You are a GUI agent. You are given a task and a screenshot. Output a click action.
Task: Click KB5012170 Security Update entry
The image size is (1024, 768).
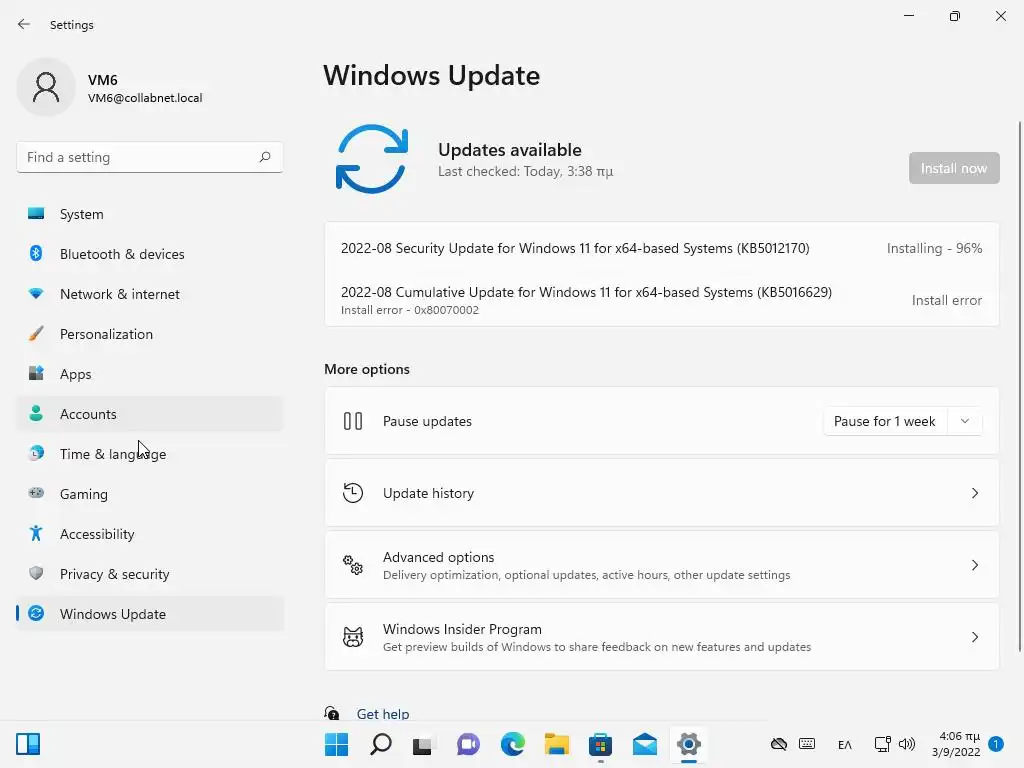click(x=662, y=248)
